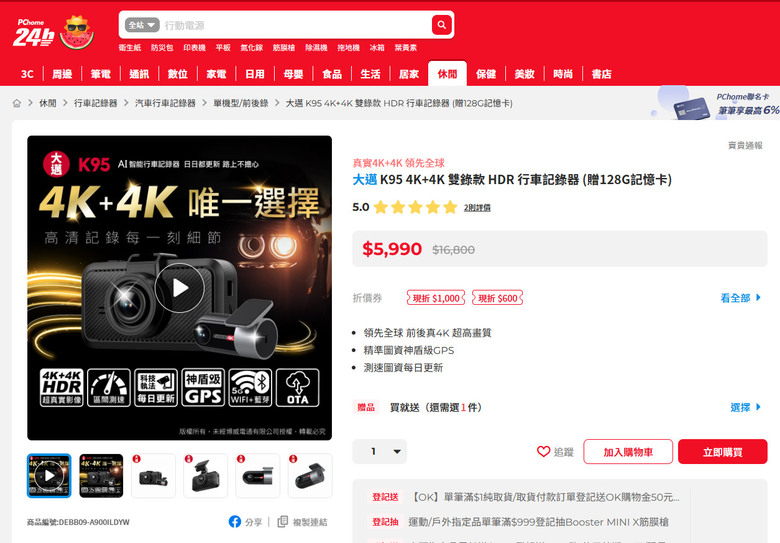The image size is (780, 543).
Task: Open the PChome聯名卡 credit card banner
Action: click(716, 103)
